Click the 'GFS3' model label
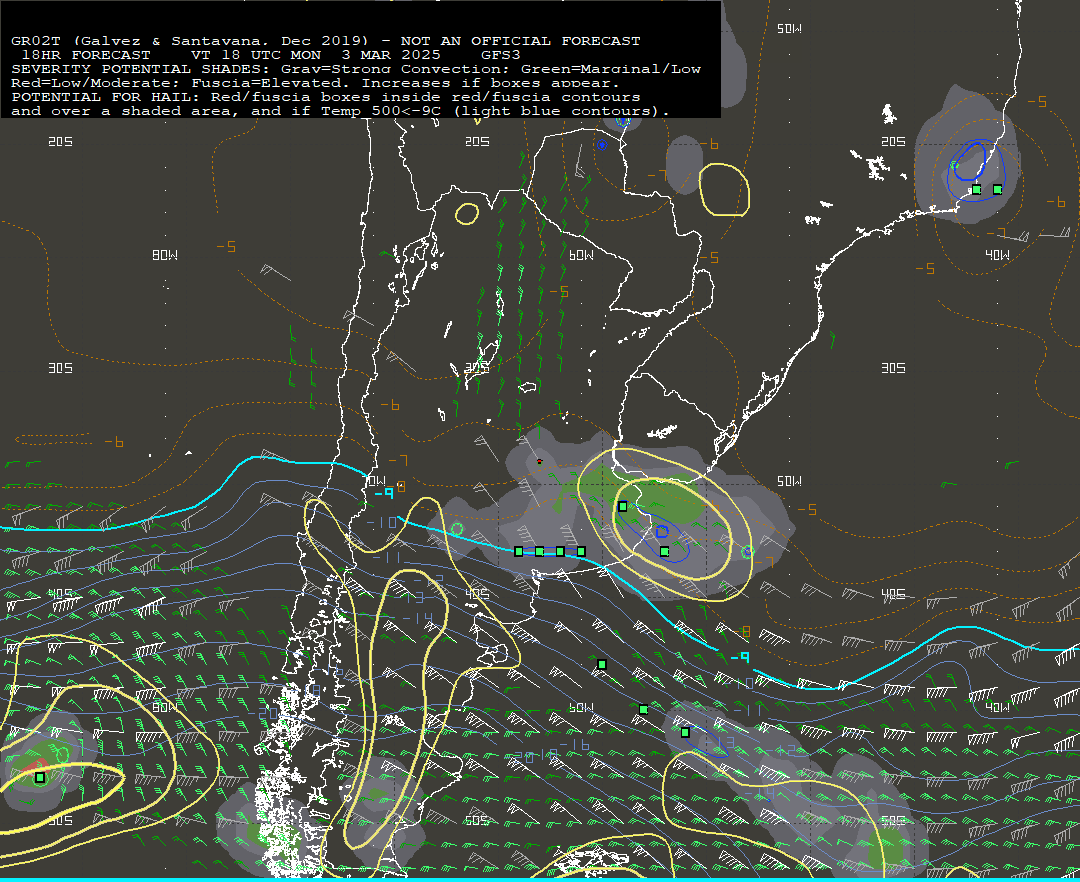The height and width of the screenshot is (882, 1080). point(501,55)
